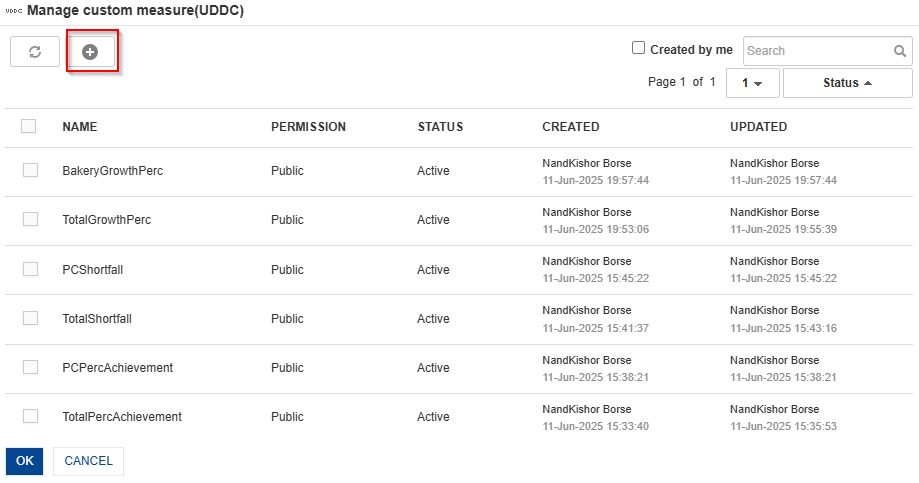Click updated timestamp 11-Jun-2025 15:35:53

(784, 426)
